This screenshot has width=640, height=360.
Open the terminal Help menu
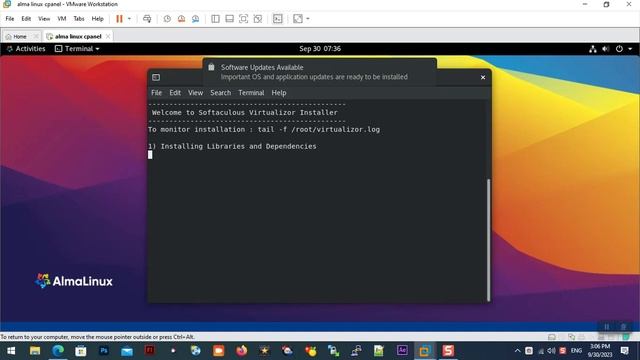click(279, 93)
